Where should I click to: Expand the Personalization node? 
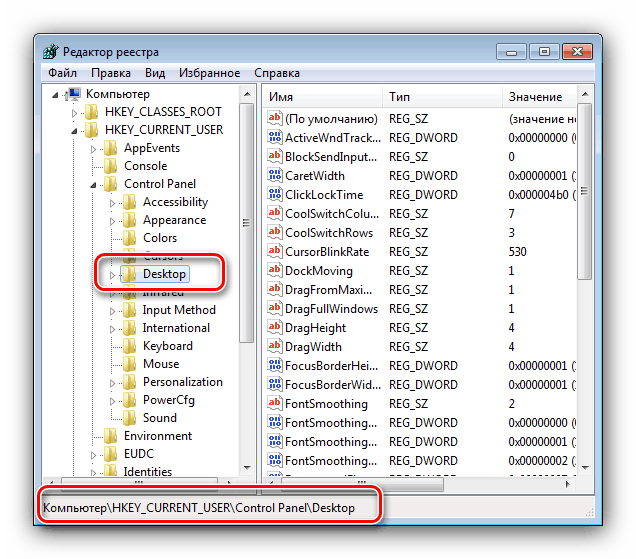112,383
